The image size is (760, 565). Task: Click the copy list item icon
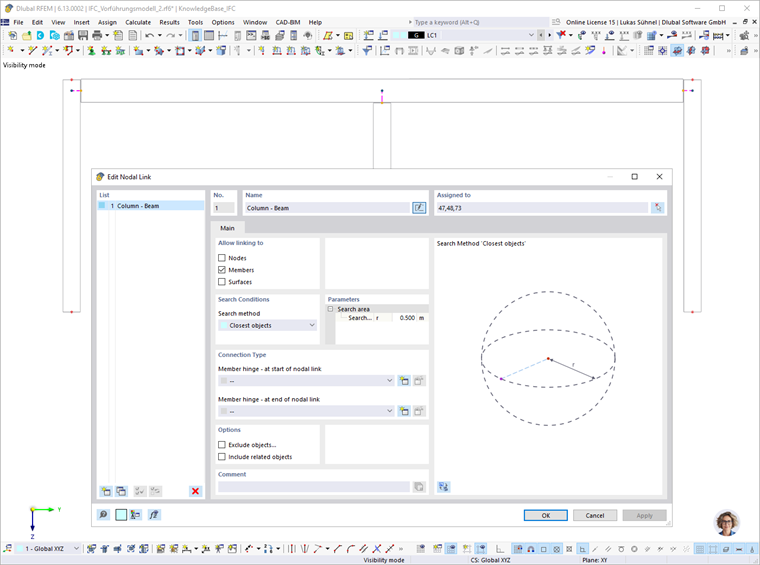[121, 491]
